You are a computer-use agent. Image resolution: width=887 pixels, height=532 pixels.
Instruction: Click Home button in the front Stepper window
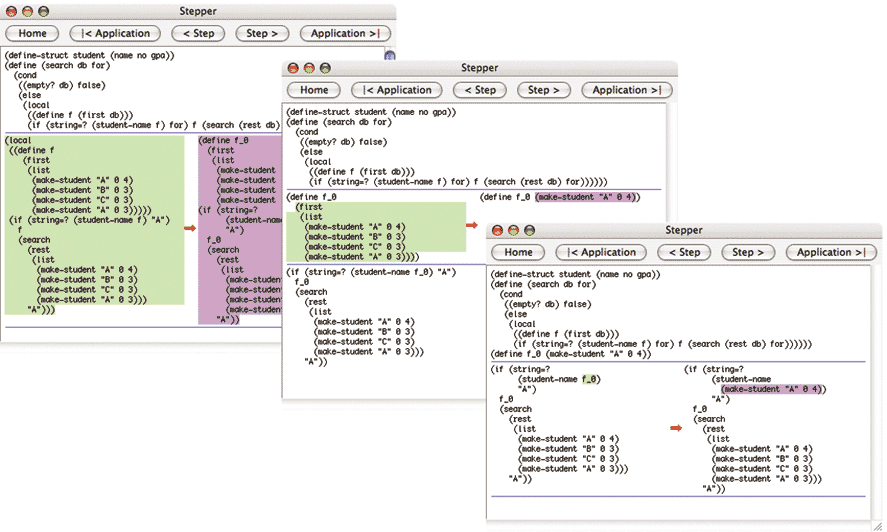pyautogui.click(x=518, y=252)
